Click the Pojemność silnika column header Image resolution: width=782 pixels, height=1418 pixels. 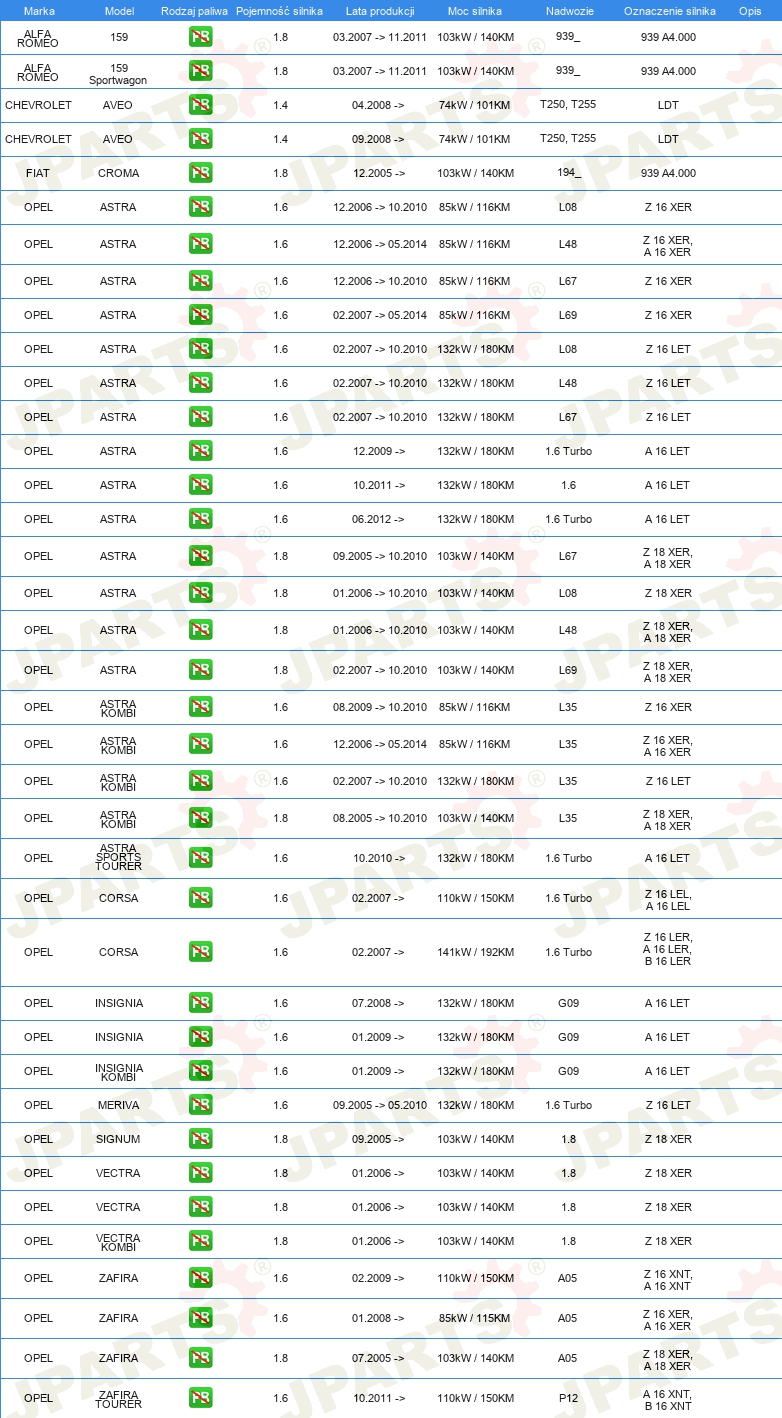279,10
